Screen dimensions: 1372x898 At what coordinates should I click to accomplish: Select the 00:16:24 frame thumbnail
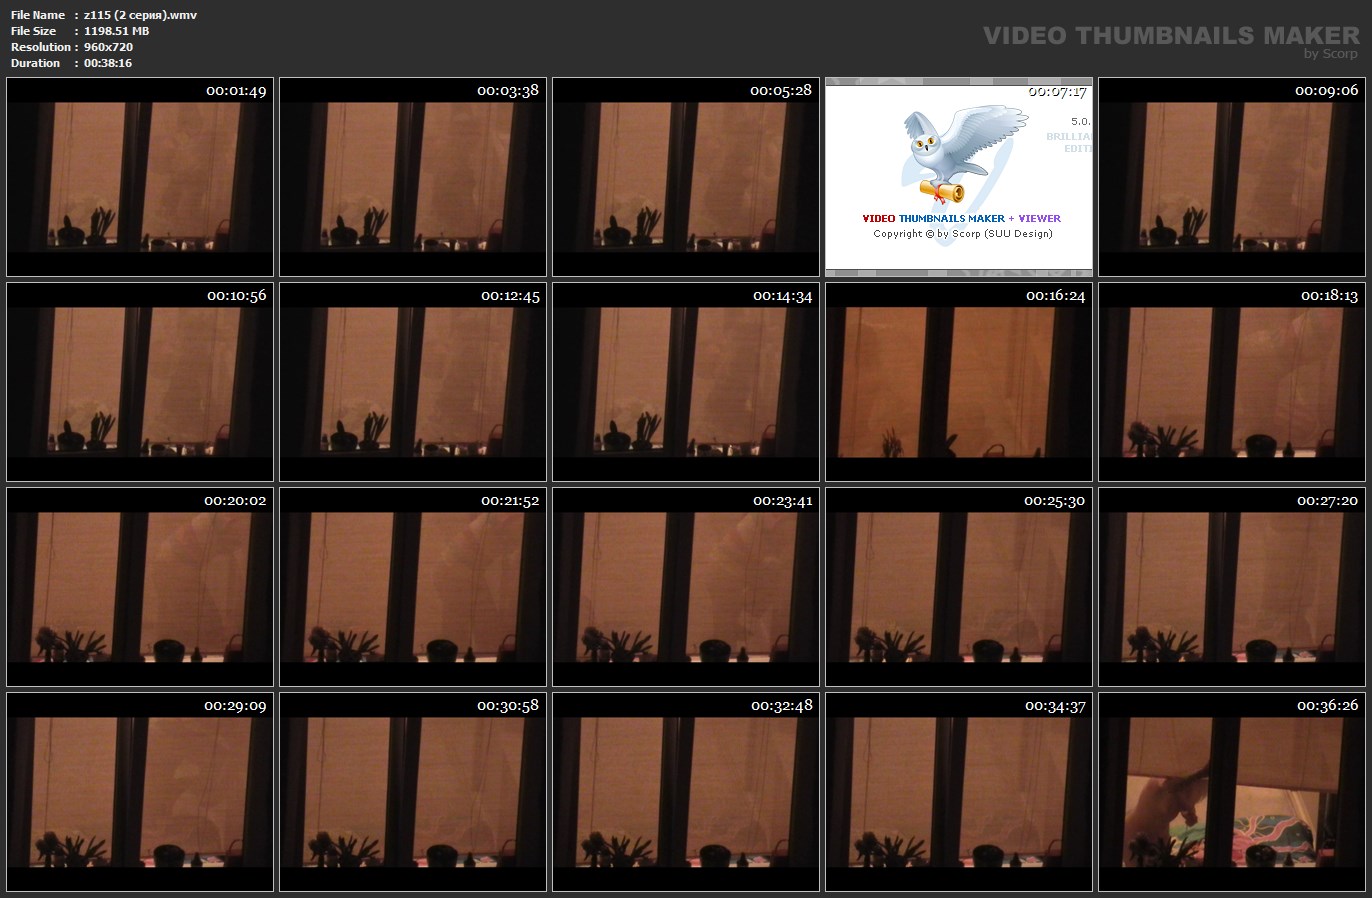[x=959, y=382]
